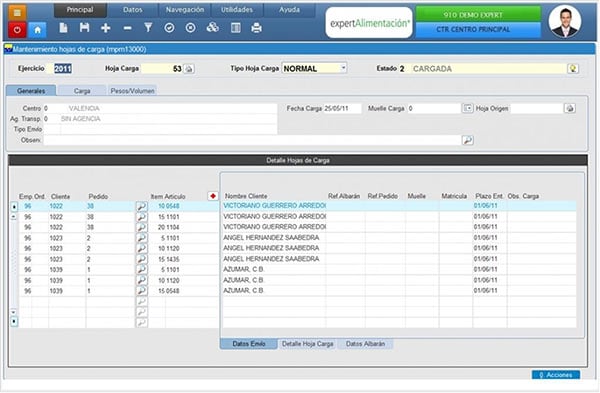Click the checkmark circle toolbar icon
This screenshot has width=600, height=393.
click(169, 28)
